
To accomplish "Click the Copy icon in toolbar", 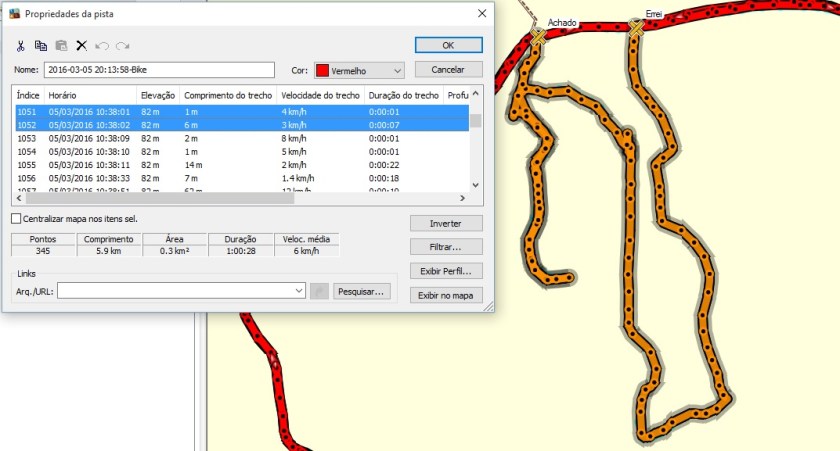I will [41, 46].
